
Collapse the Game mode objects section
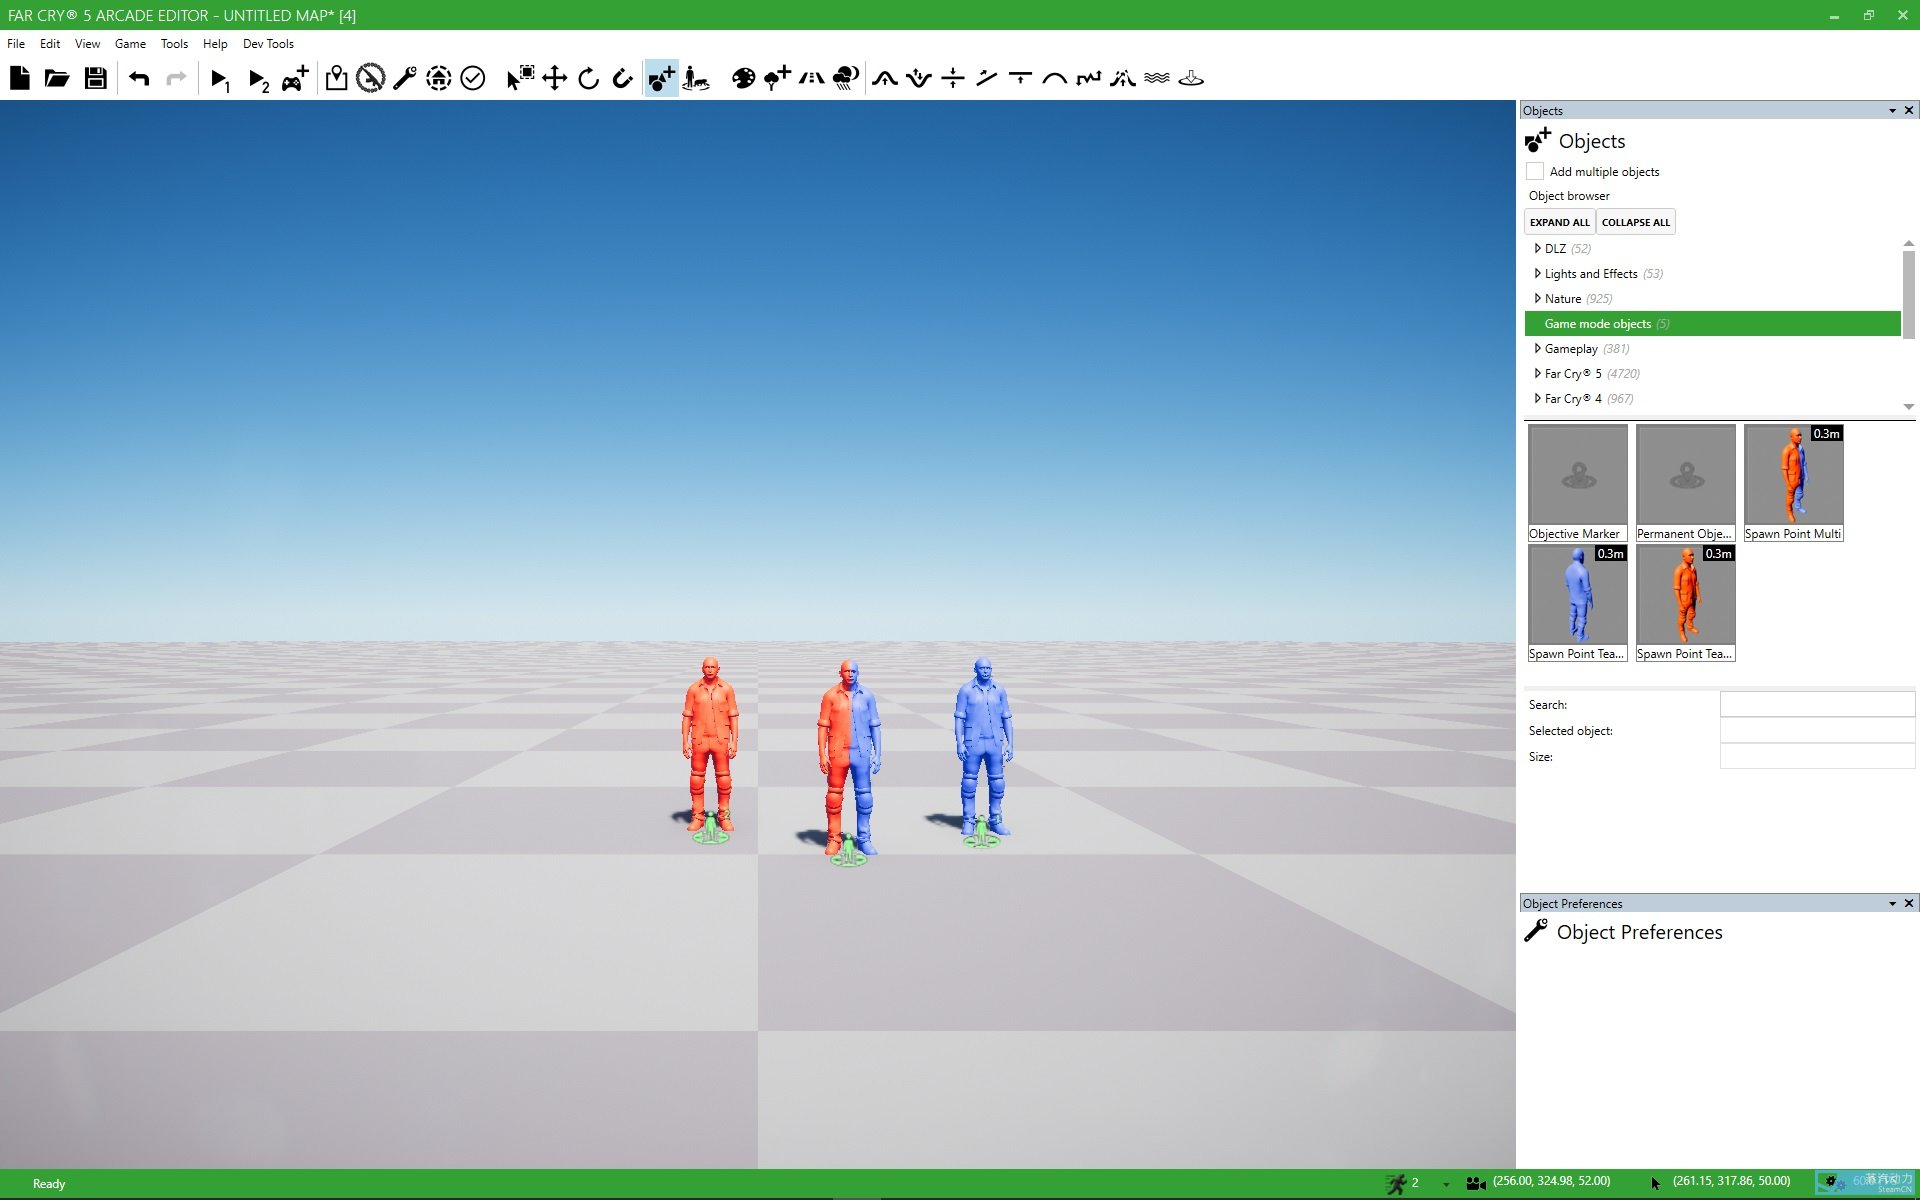click(1536, 324)
